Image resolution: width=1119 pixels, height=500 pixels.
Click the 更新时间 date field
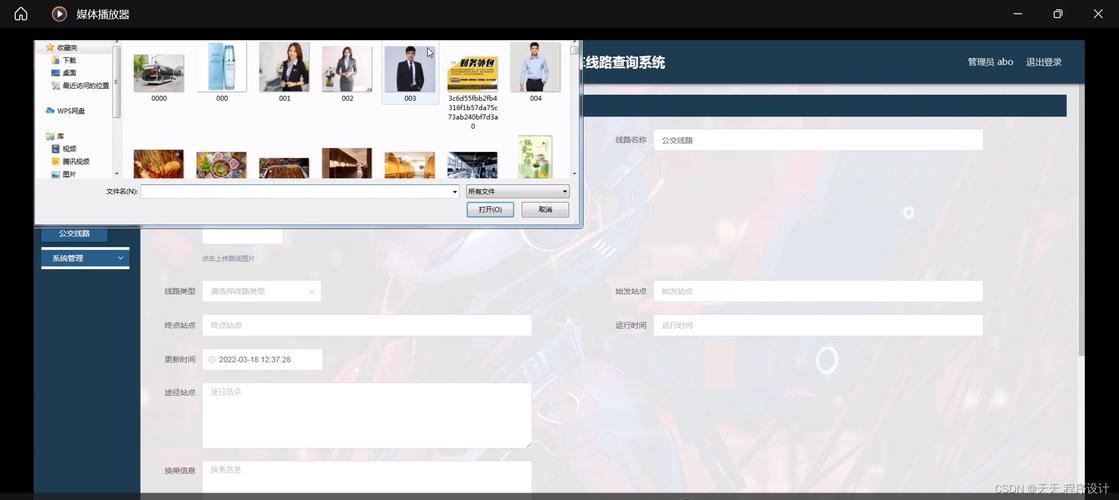[262, 359]
